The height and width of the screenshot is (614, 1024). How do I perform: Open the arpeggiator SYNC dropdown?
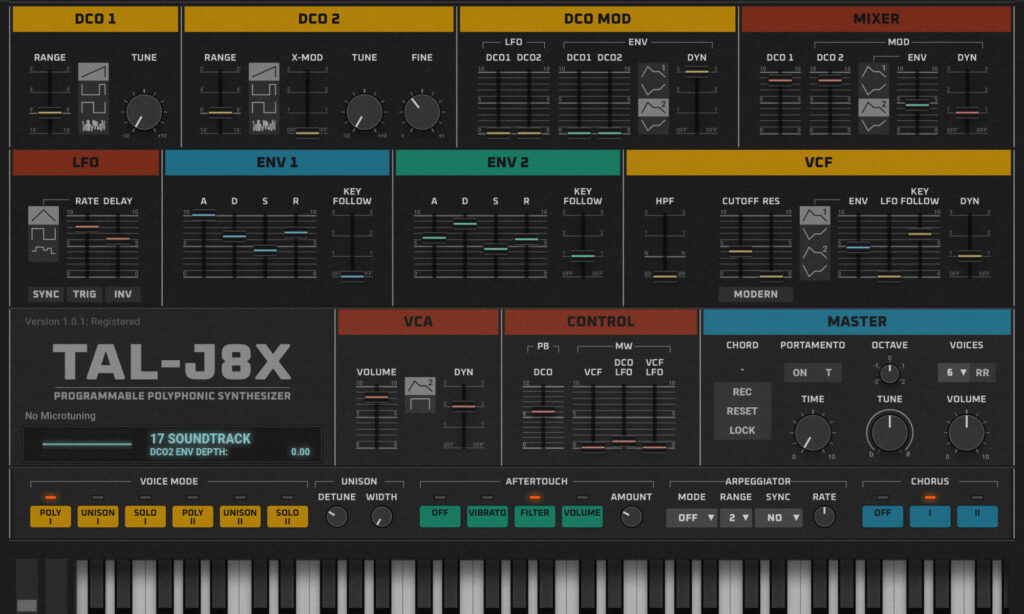[x=781, y=517]
